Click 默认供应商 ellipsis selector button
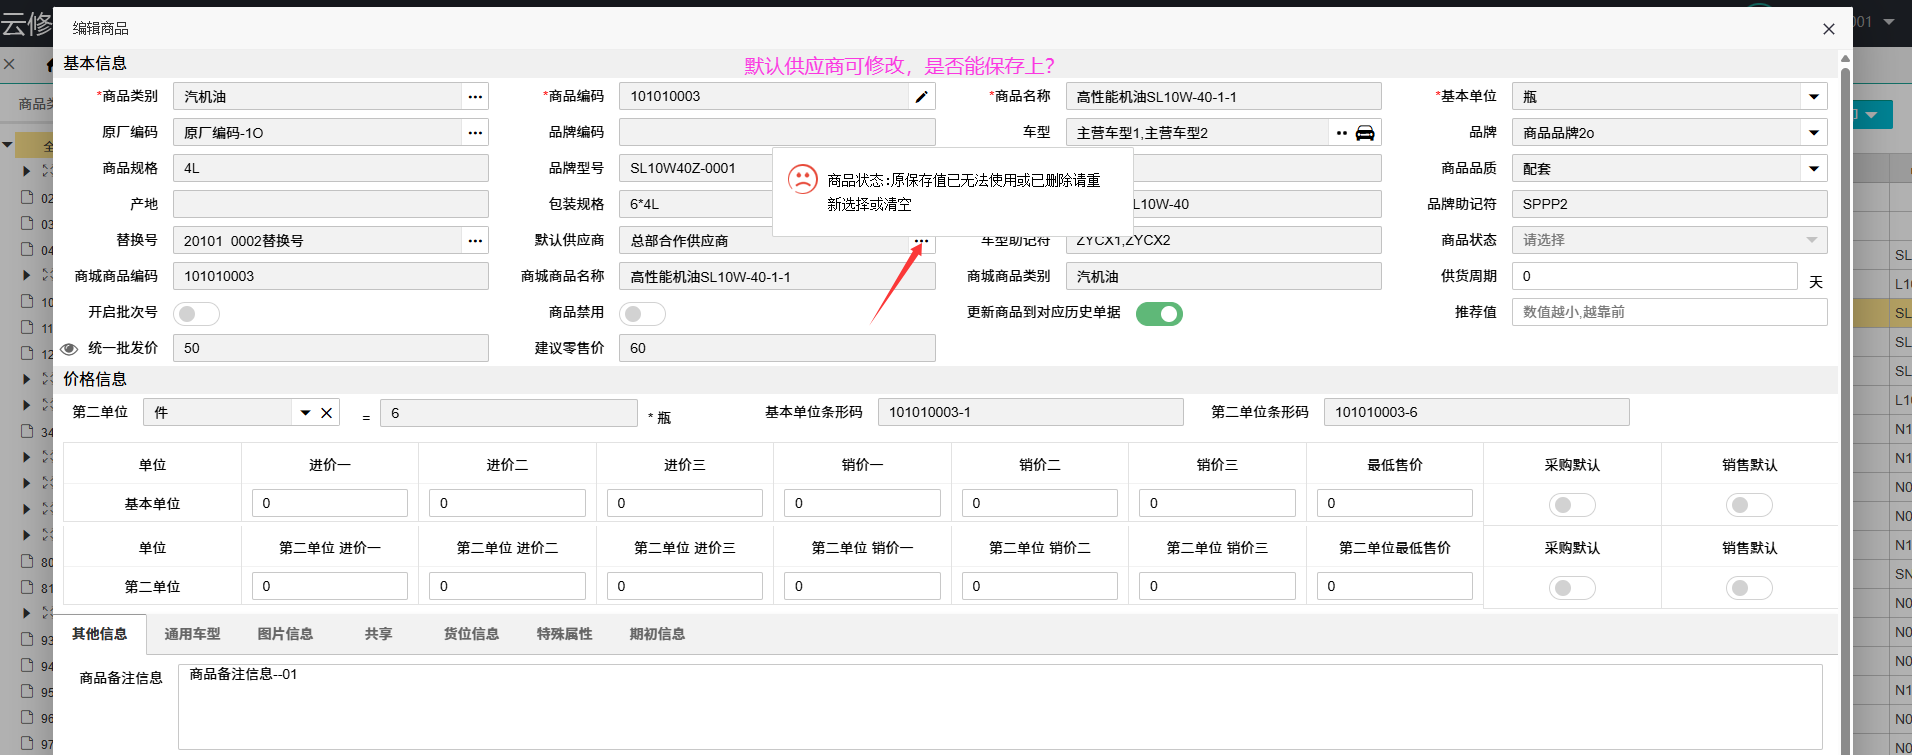 [x=921, y=241]
